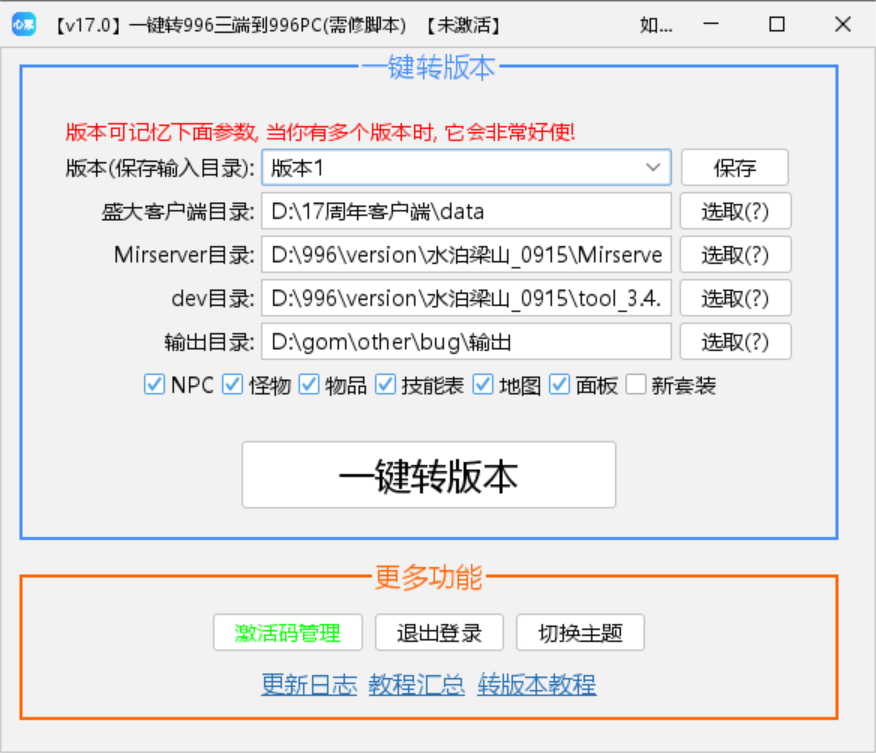This screenshot has width=876, height=753.
Task: Pick output folder using 输出目录 选取(?) button
Action: click(x=735, y=342)
